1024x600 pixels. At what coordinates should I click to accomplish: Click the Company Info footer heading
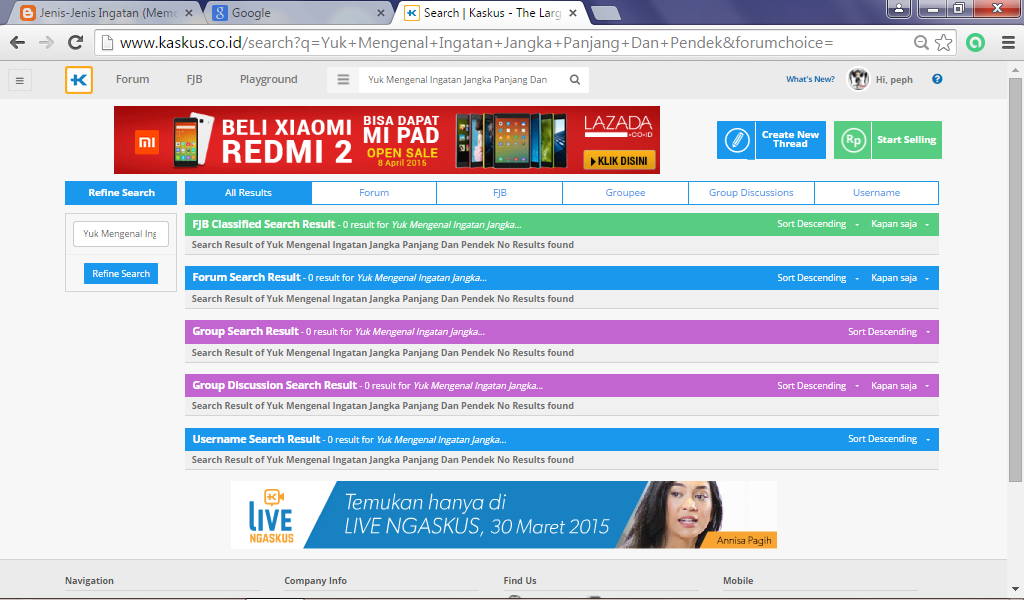pos(315,580)
